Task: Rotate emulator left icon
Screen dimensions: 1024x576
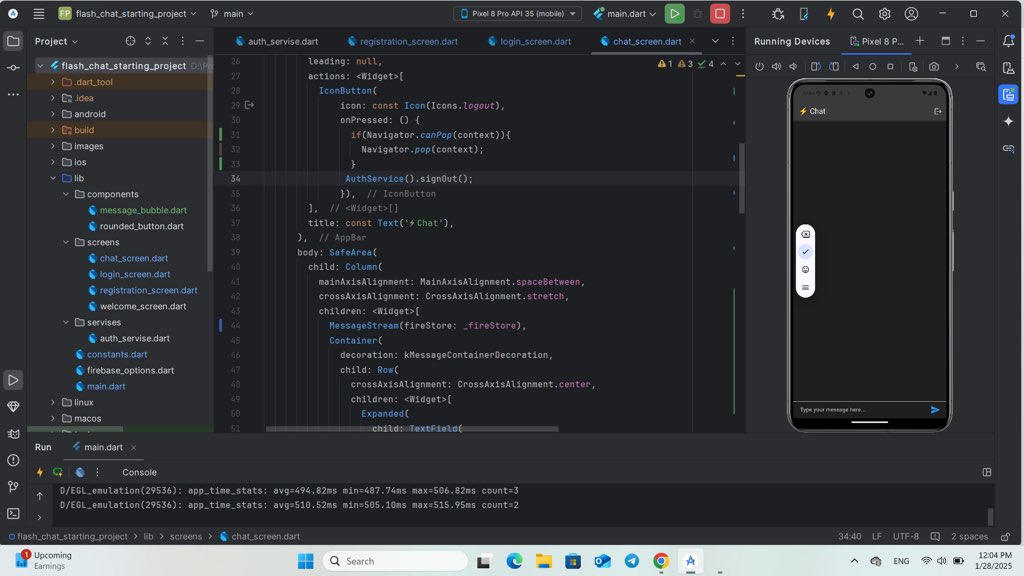Action: click(x=816, y=67)
